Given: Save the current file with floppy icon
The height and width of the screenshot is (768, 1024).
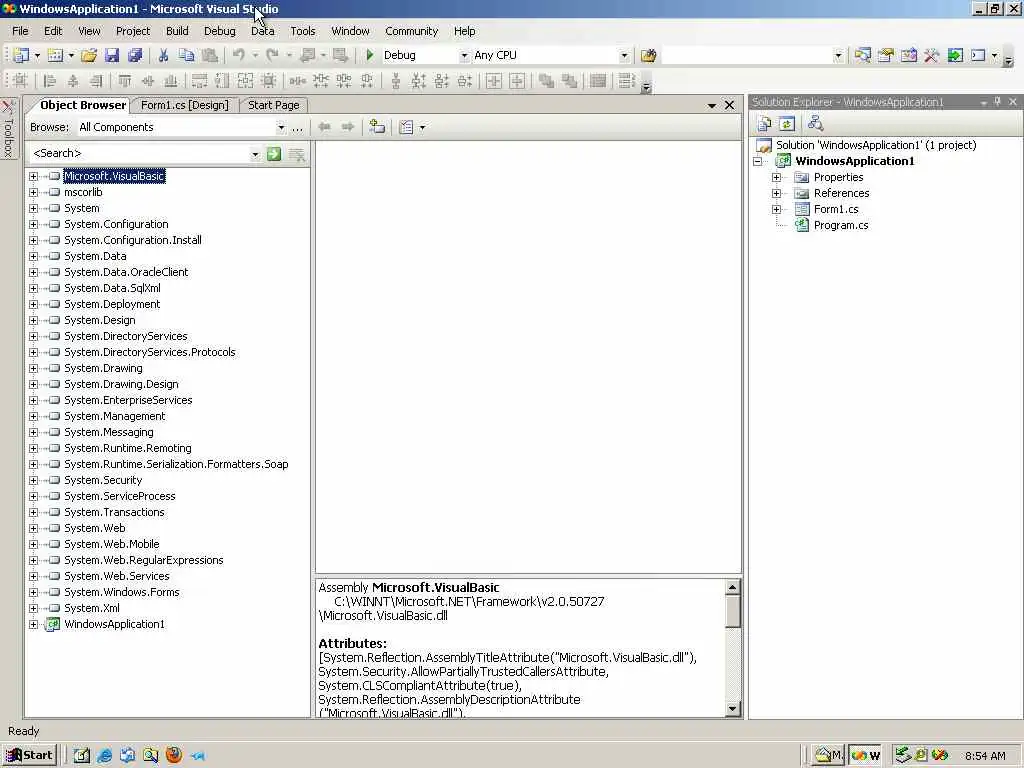Looking at the screenshot, I should tap(112, 56).
